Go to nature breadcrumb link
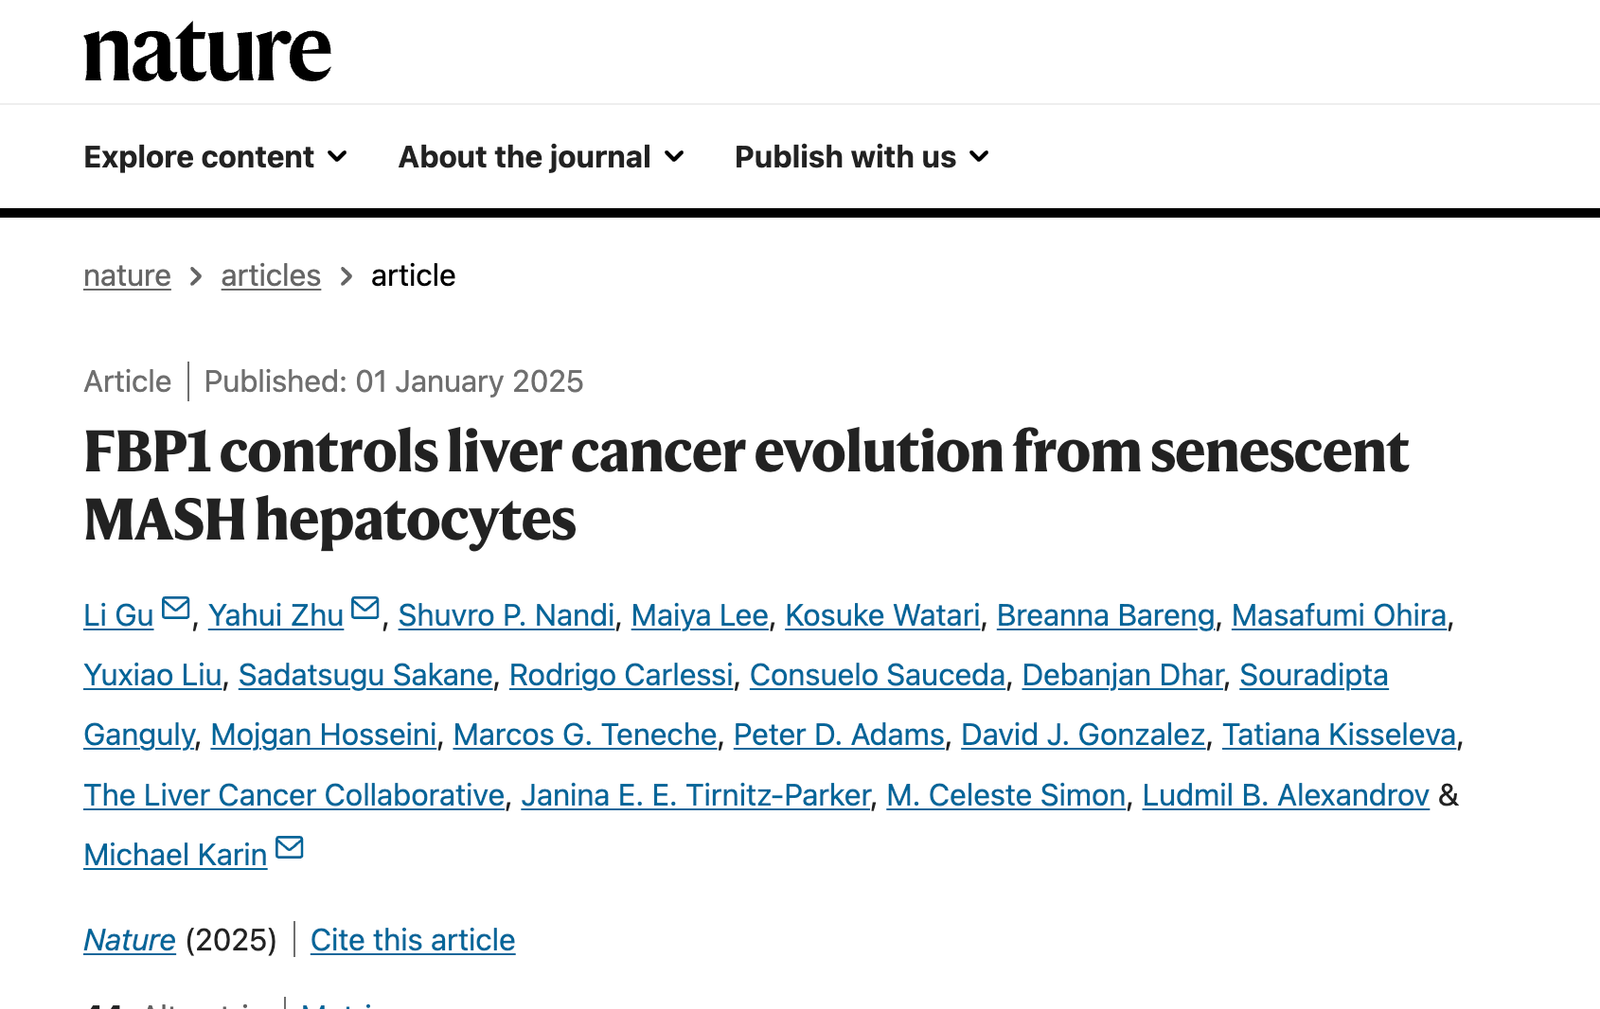 click(127, 275)
